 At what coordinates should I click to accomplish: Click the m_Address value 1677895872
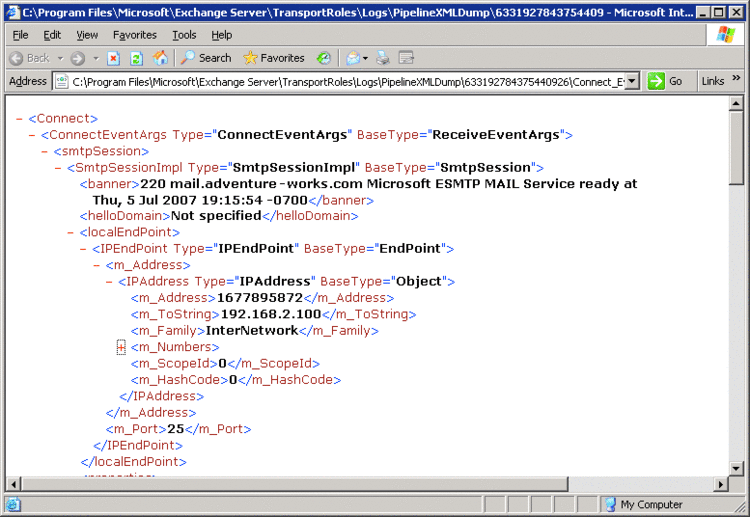tap(260, 298)
